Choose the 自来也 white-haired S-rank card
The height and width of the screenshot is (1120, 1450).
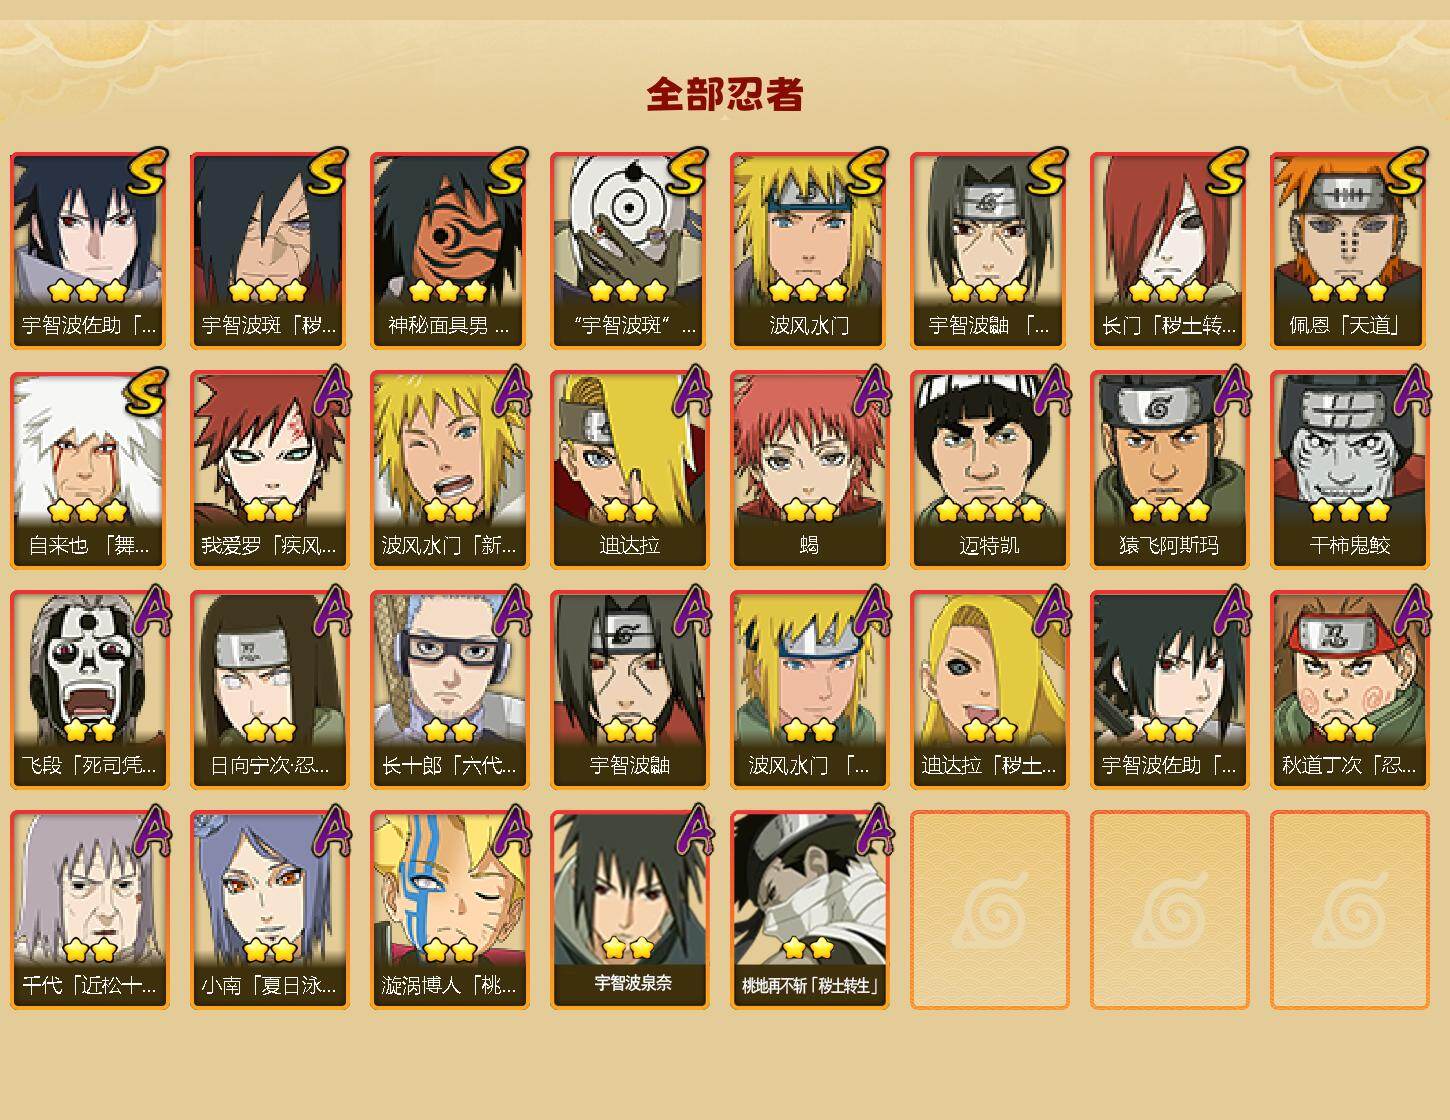coord(89,470)
